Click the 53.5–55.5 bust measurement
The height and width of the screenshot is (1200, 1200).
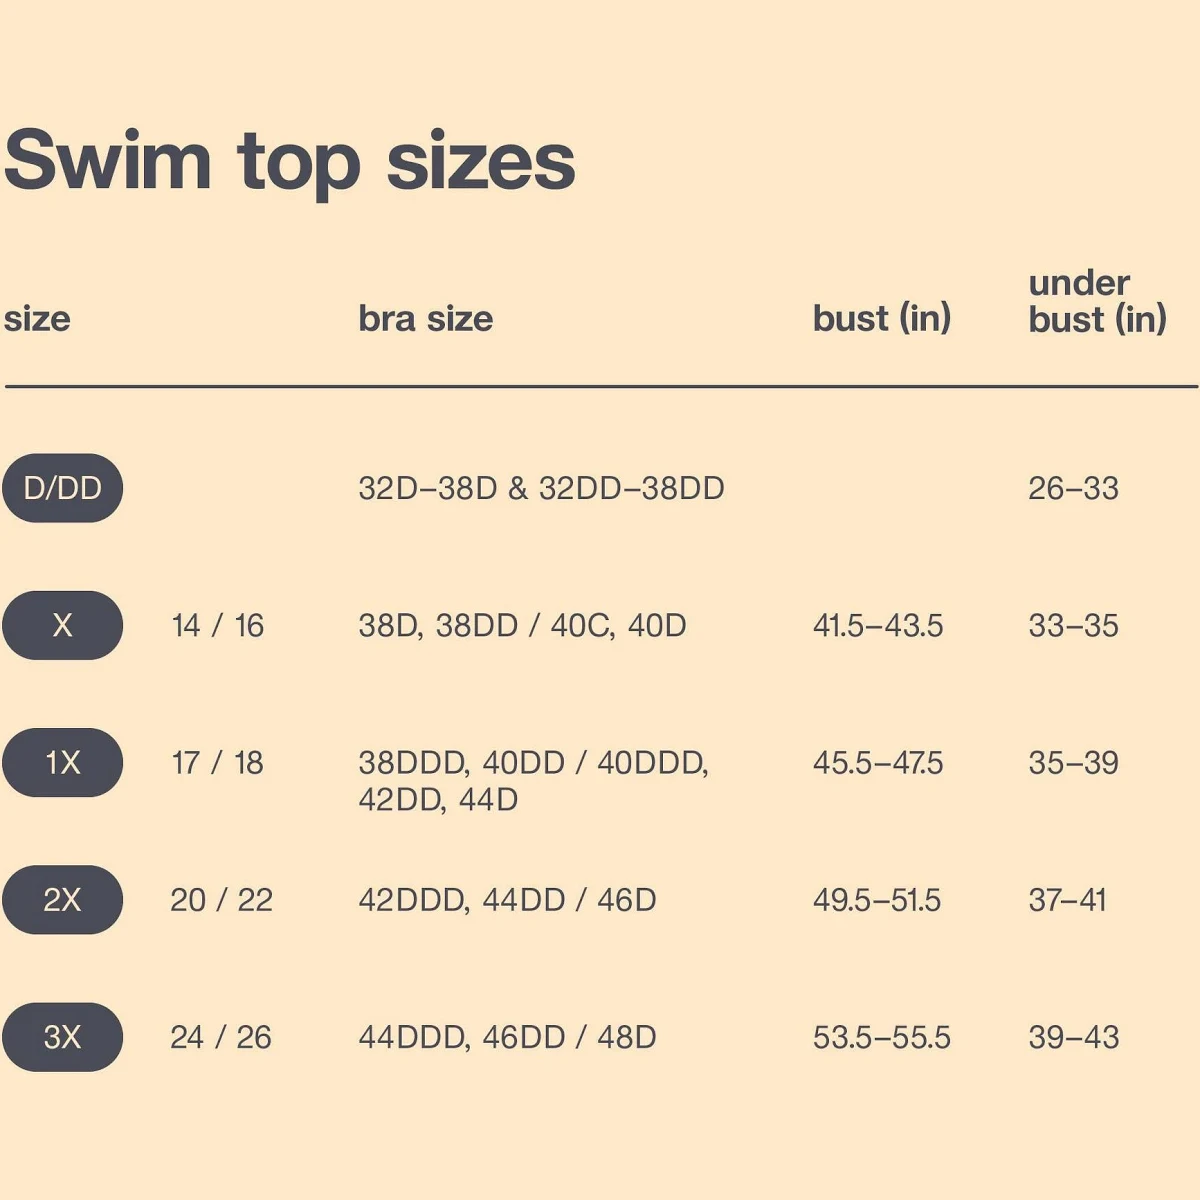[x=881, y=1037]
